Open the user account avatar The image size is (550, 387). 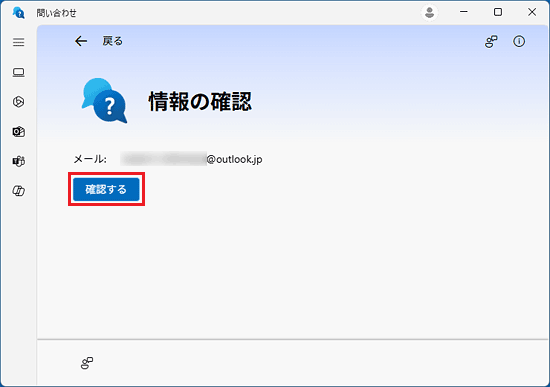pos(429,13)
